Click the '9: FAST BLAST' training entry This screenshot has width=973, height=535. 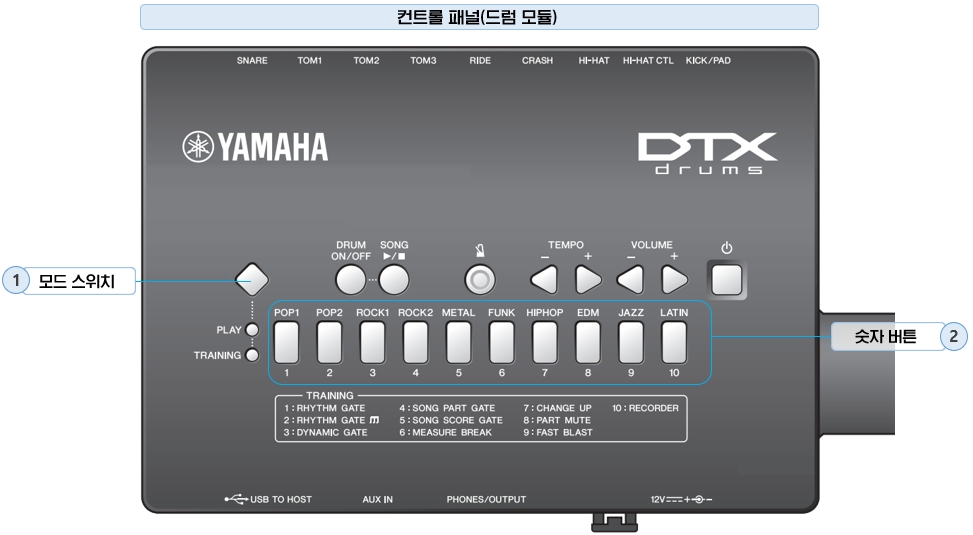point(558,432)
